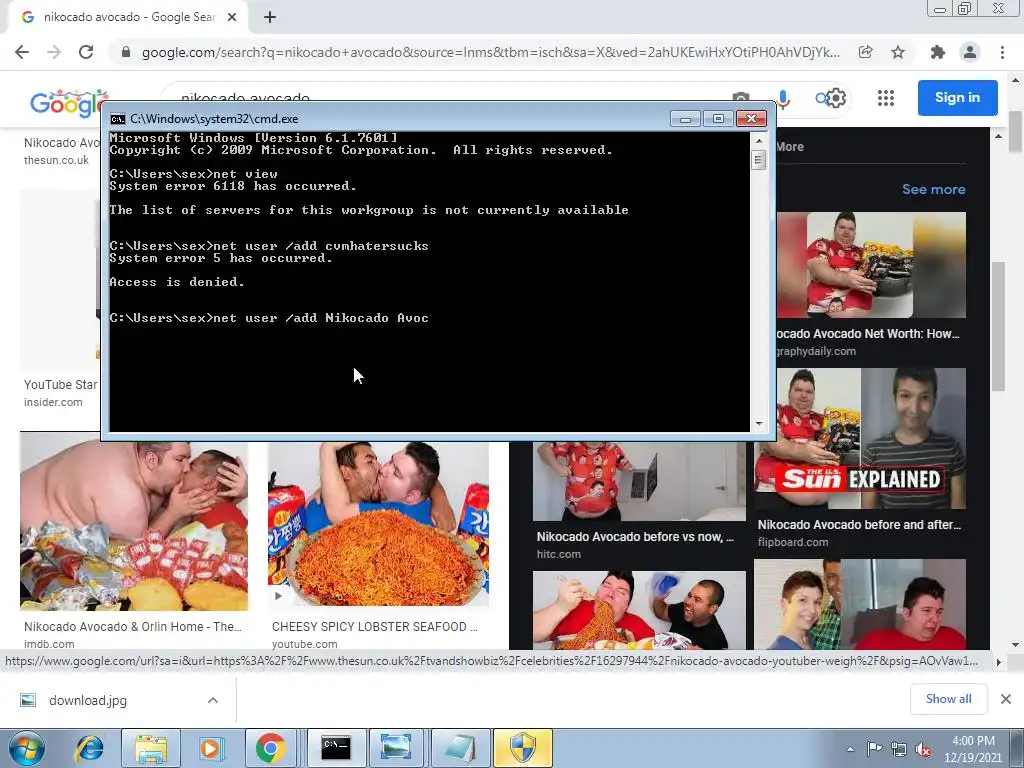Click the cmd window scrollbar thumb
This screenshot has height=768, width=1024.
click(x=759, y=160)
